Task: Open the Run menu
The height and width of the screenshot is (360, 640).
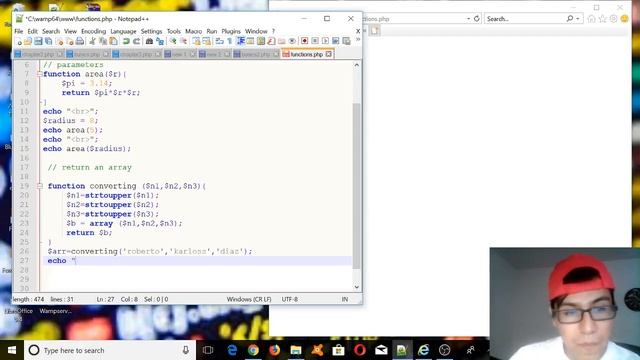Action: click(212, 31)
